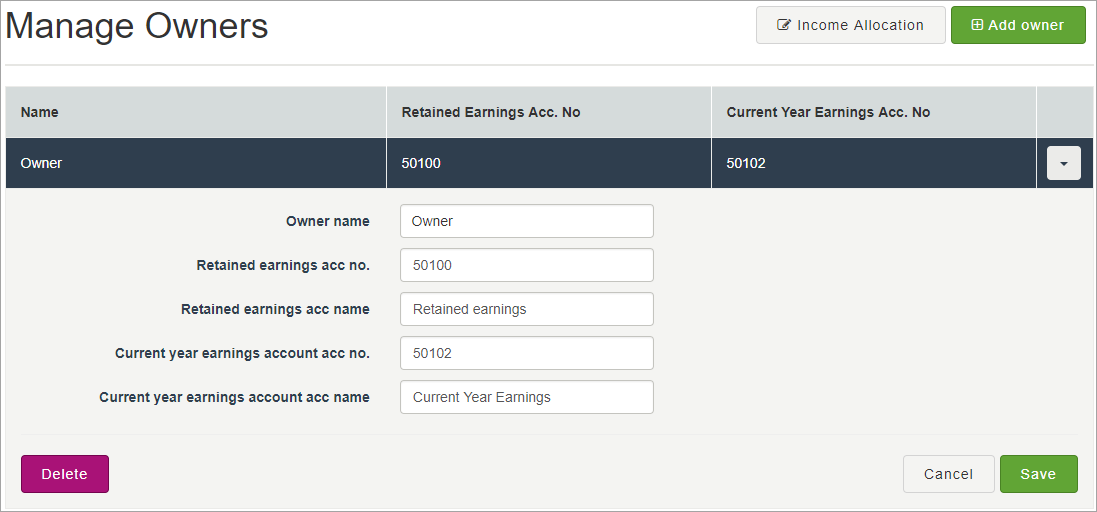Click the 'Retained earnings acc name' label
The height and width of the screenshot is (512, 1097).
point(275,309)
